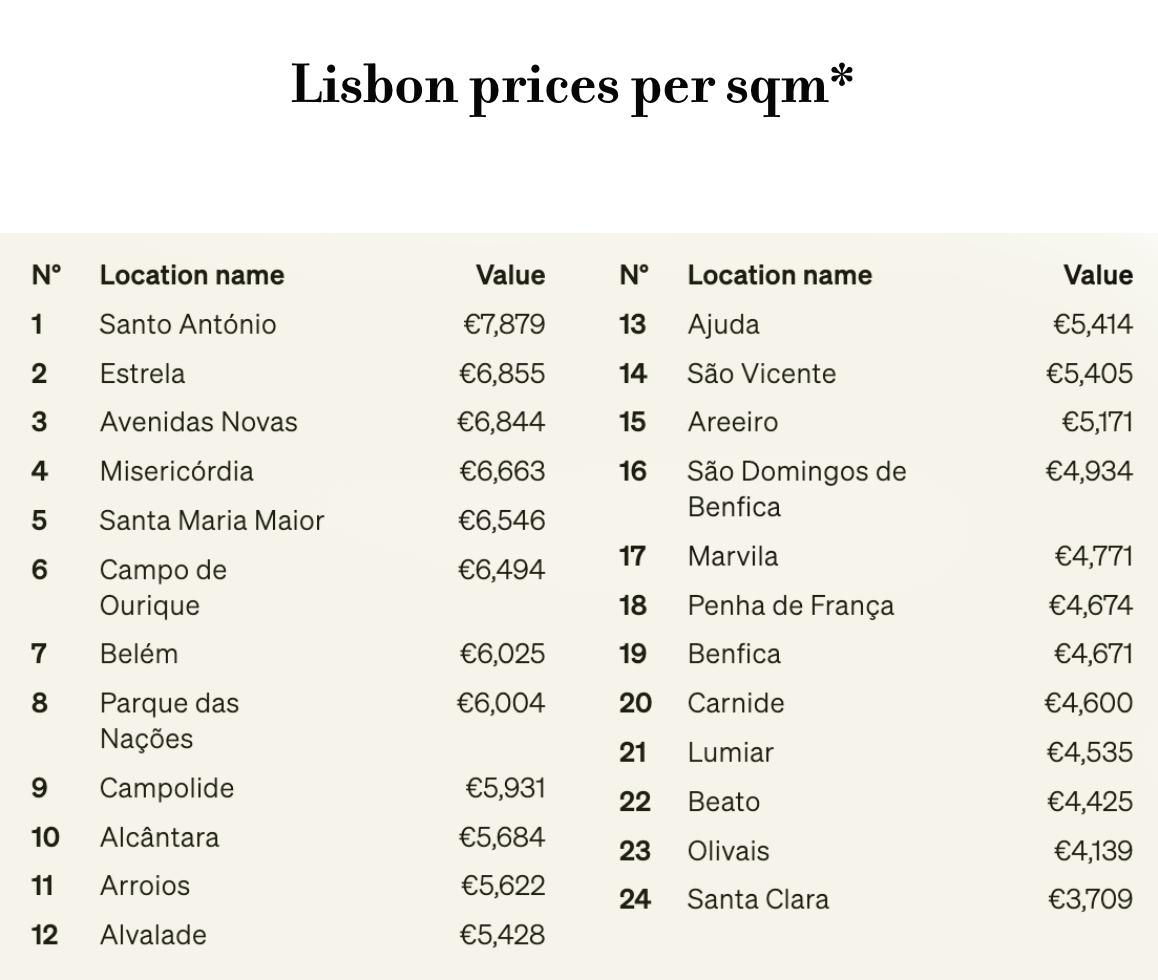Select the Lumiar location
The height and width of the screenshot is (980, 1158).
(730, 752)
